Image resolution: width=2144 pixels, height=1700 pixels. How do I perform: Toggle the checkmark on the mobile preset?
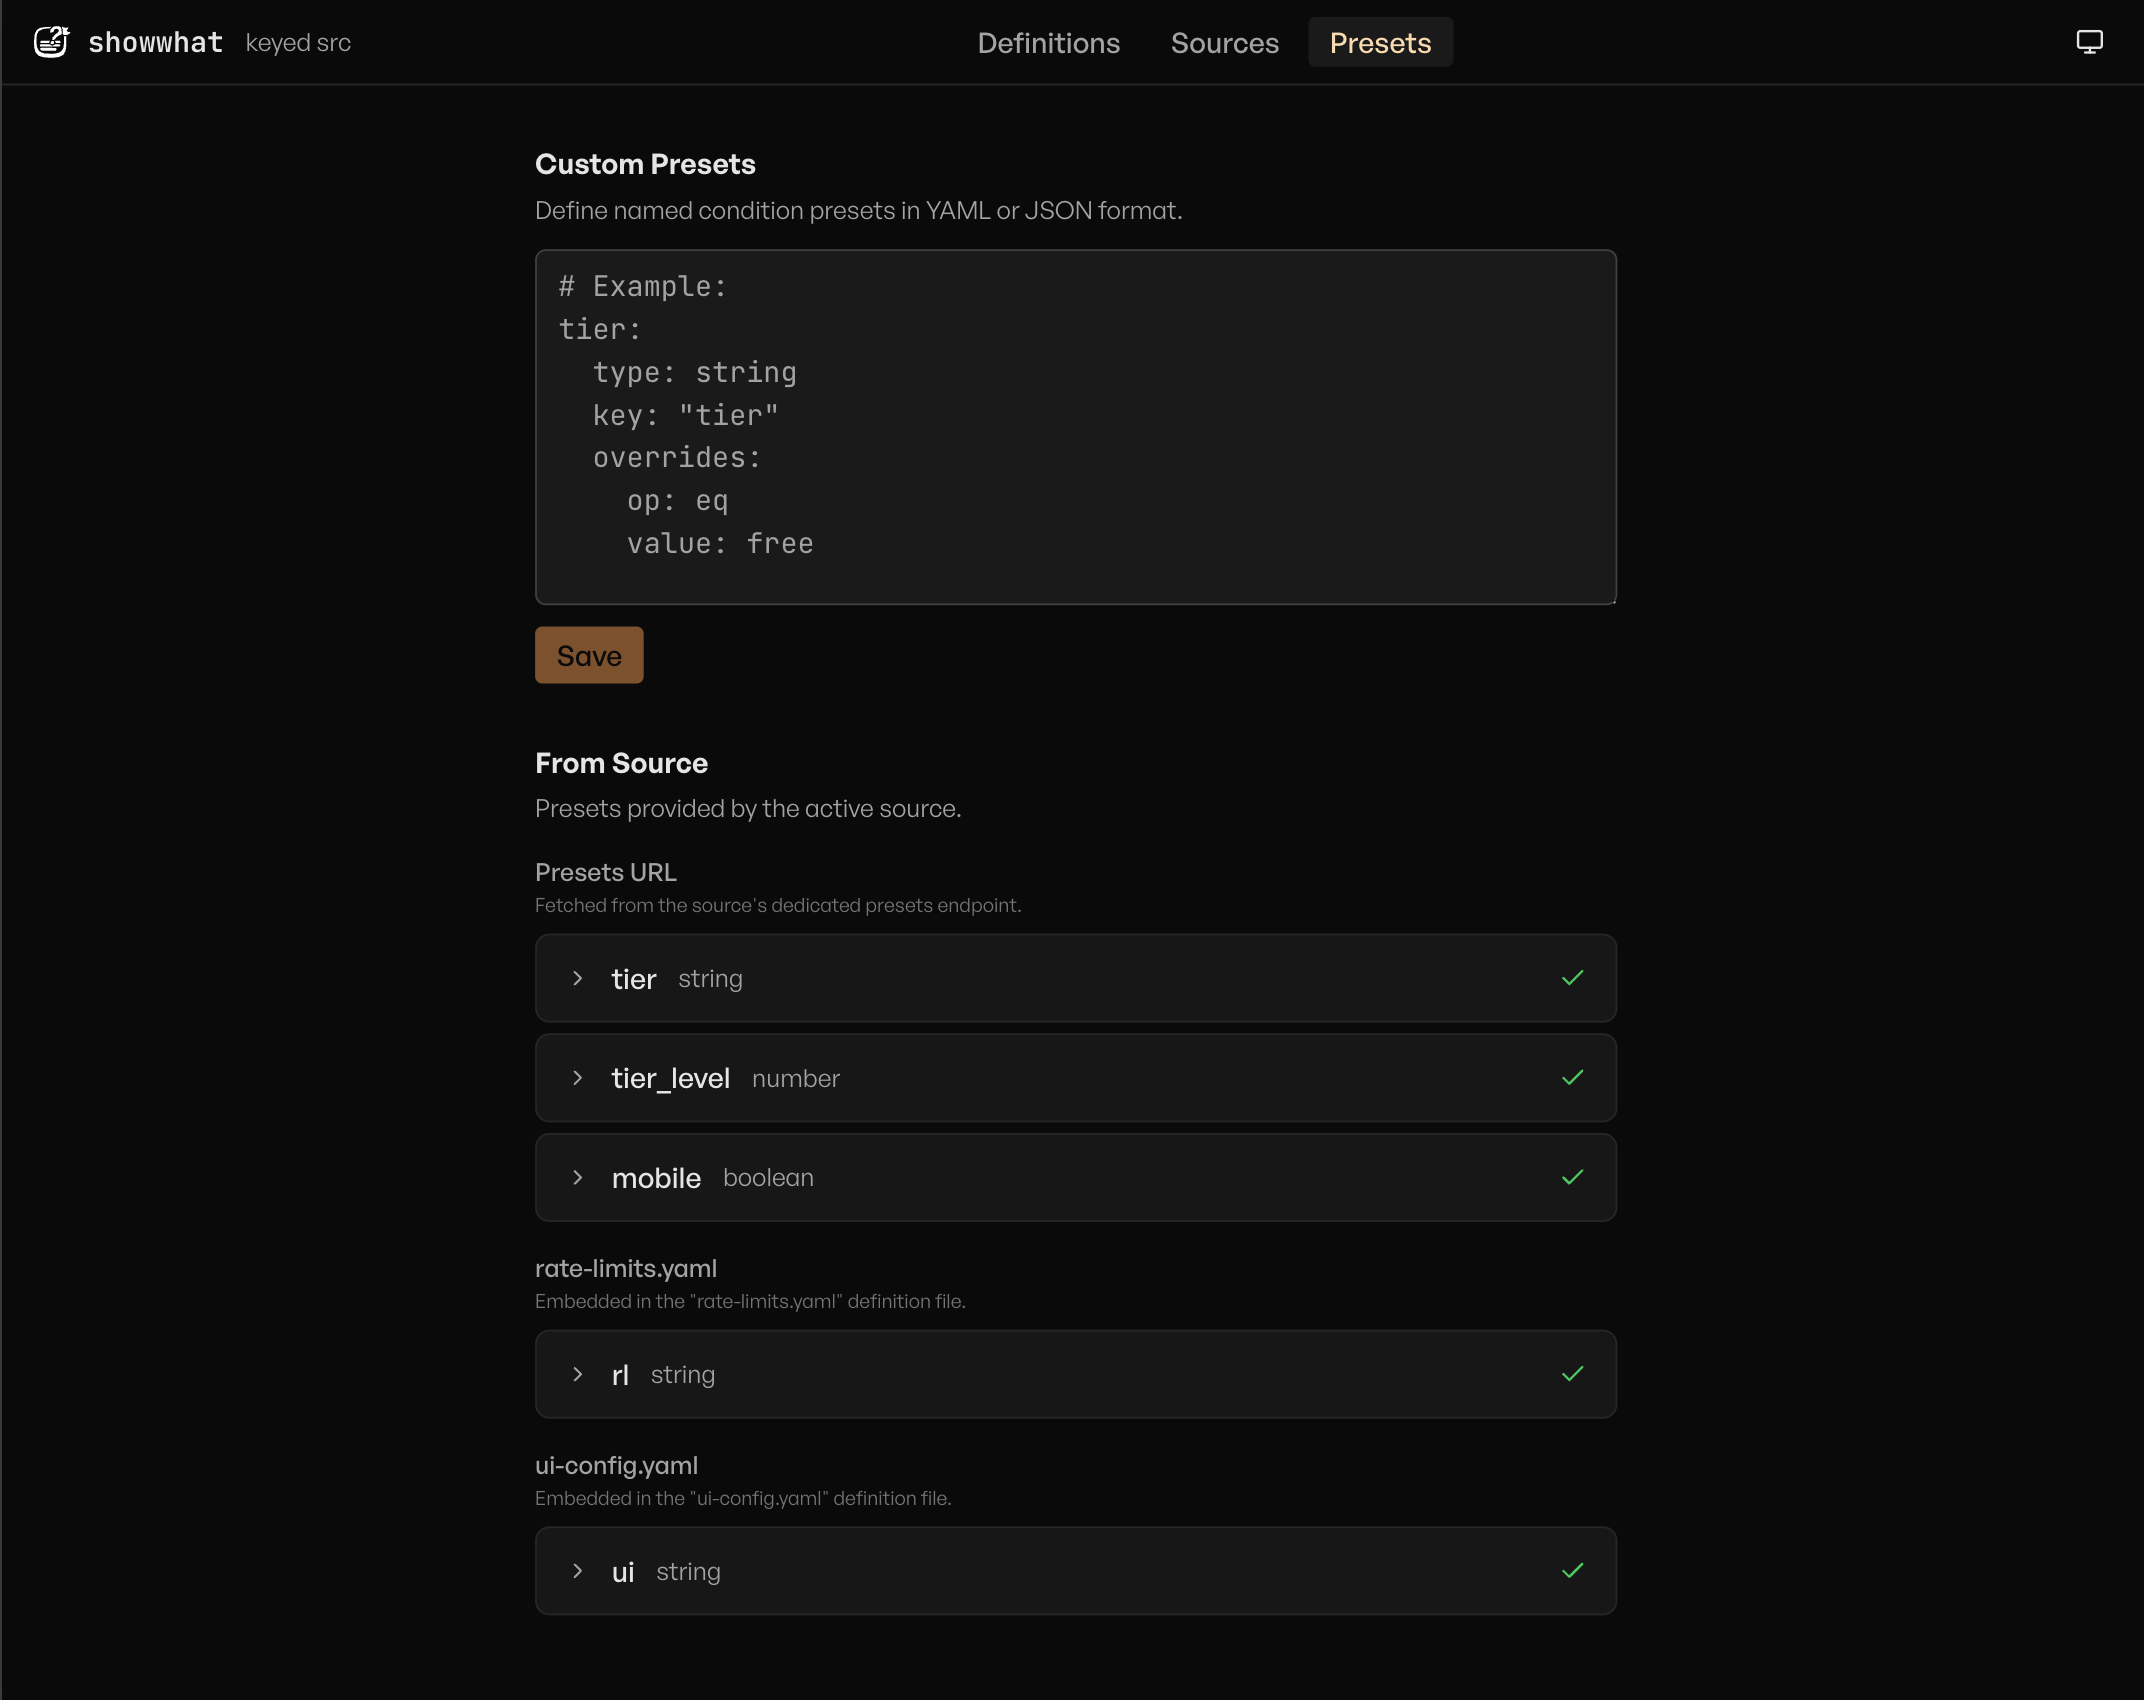1571,1177
